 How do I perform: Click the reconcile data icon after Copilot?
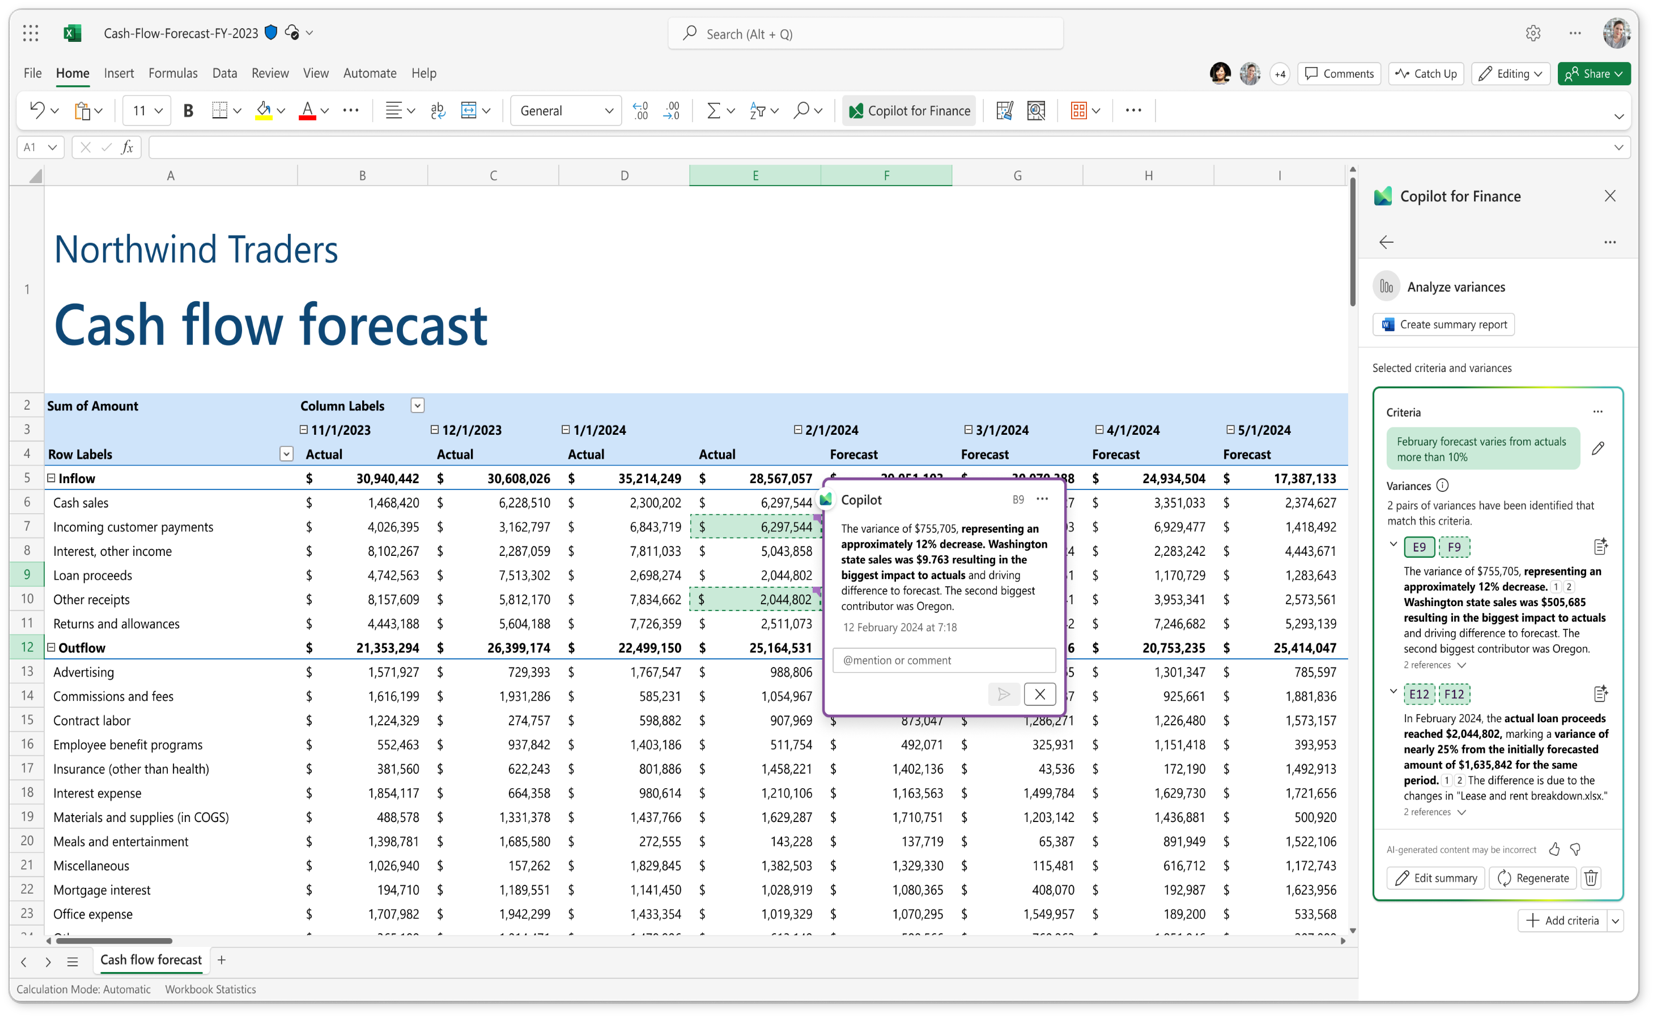tap(1005, 110)
